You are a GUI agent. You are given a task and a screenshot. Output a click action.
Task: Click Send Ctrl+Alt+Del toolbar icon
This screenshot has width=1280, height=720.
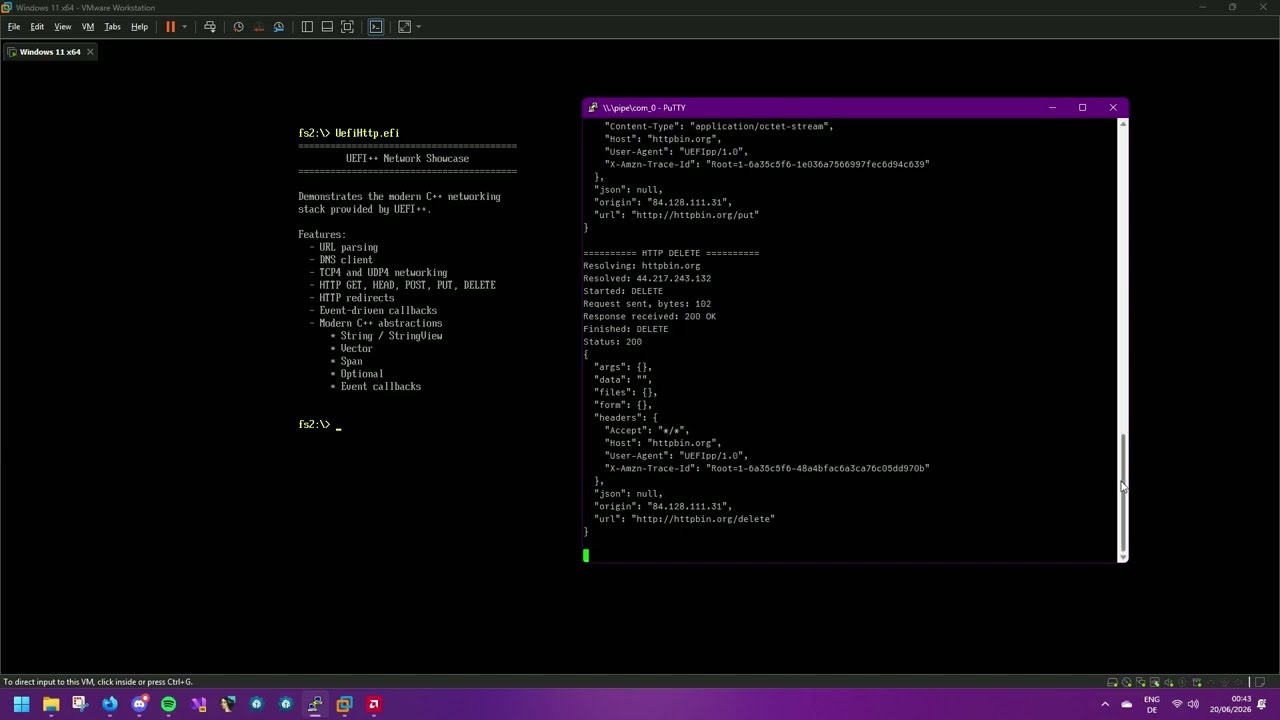210,27
